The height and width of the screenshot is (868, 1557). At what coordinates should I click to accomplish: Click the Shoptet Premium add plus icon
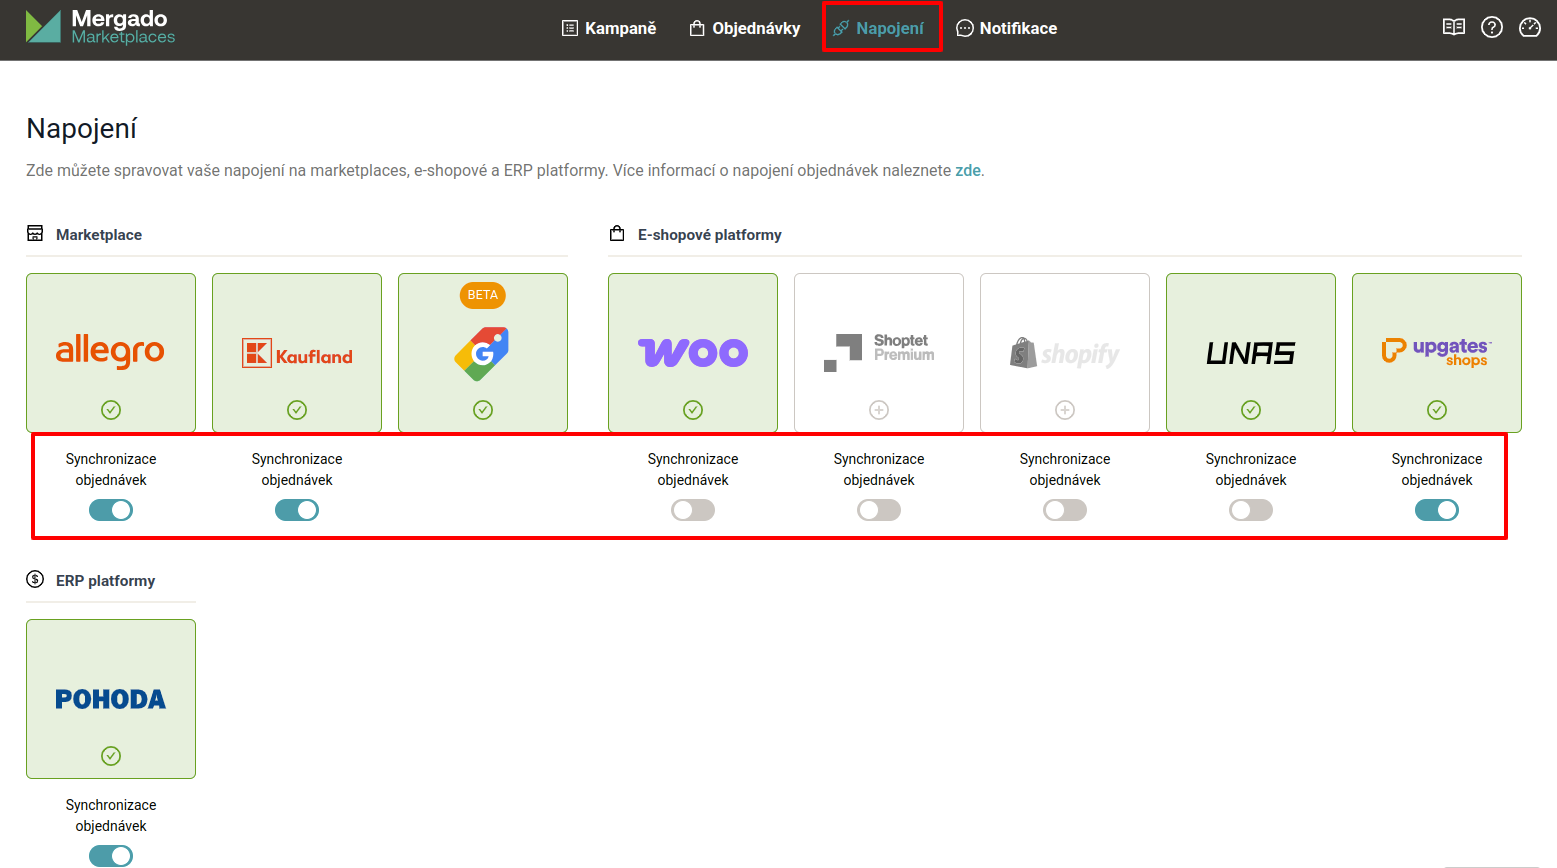point(879,410)
